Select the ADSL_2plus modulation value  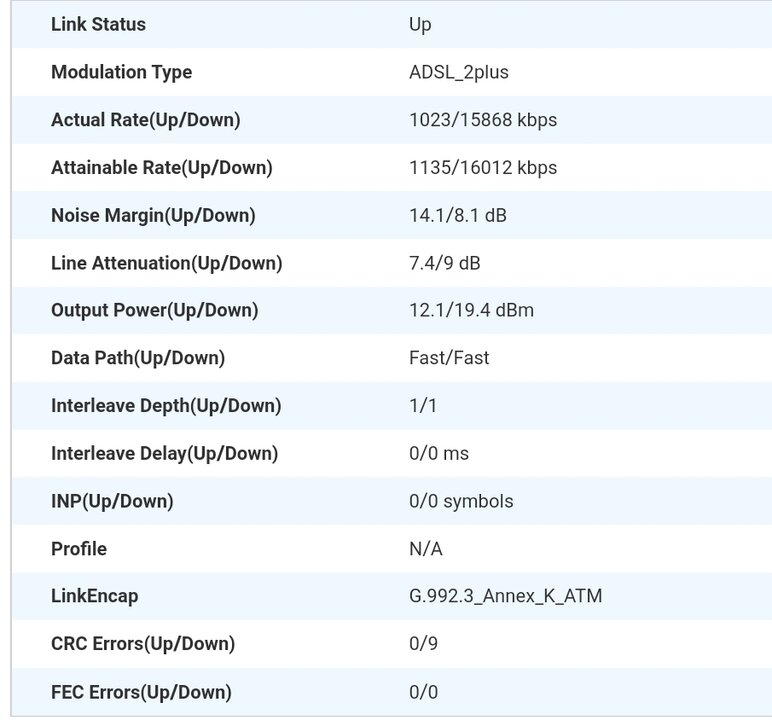point(459,72)
